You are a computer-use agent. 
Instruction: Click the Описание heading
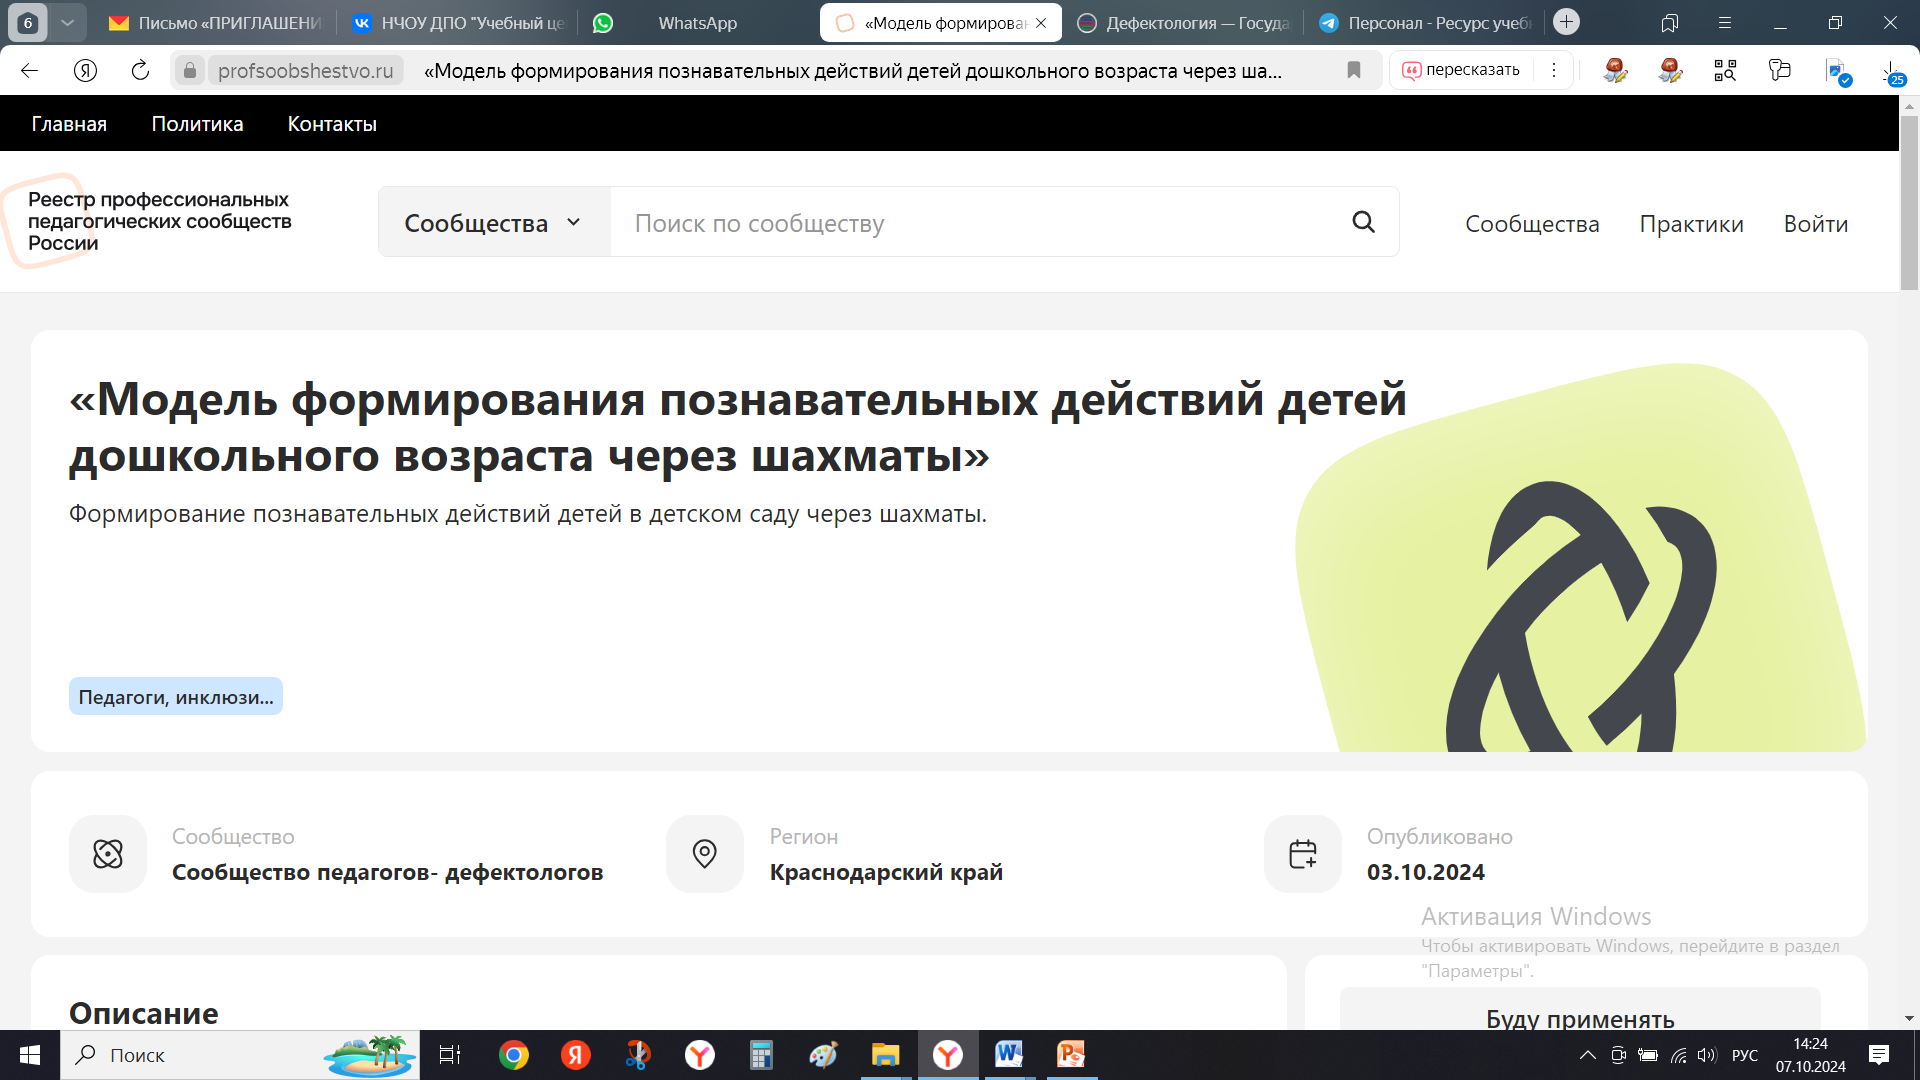tap(144, 1013)
